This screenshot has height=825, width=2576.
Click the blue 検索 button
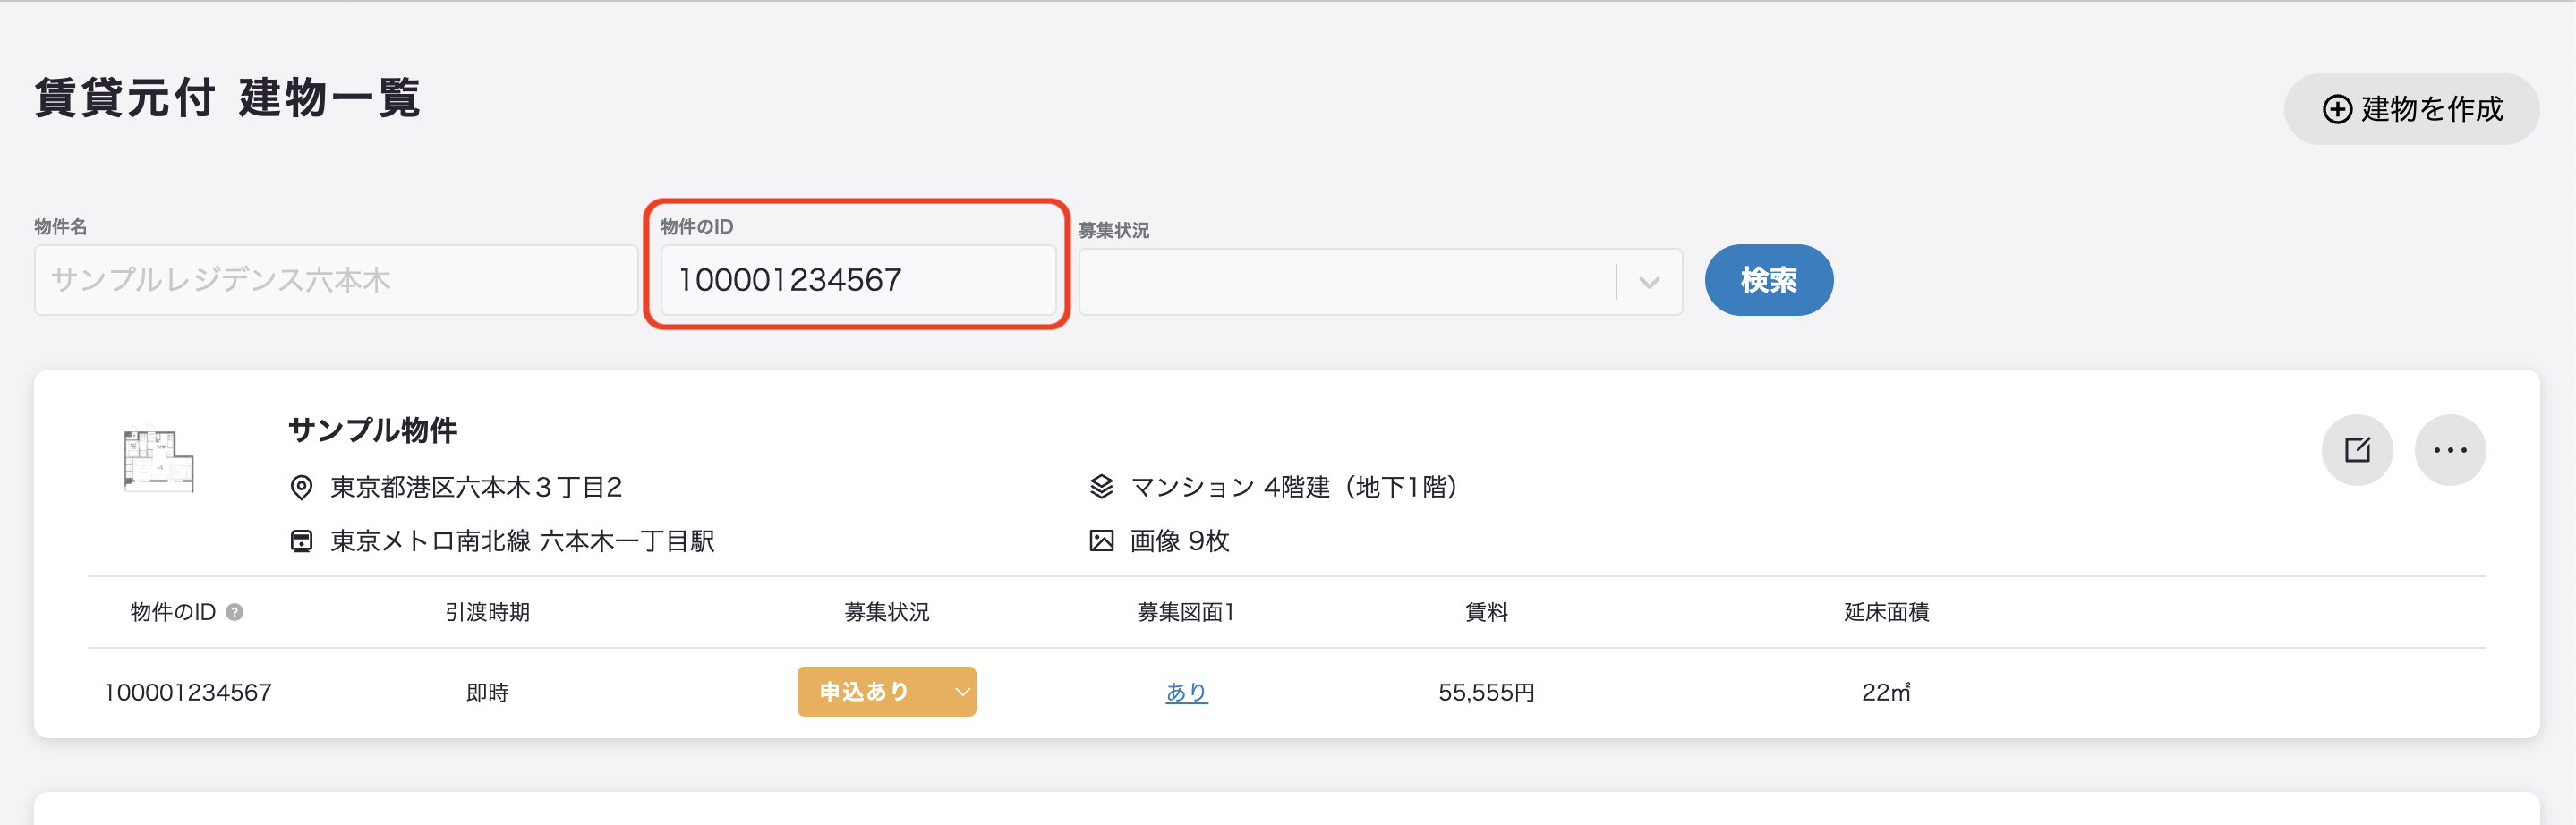1768,280
